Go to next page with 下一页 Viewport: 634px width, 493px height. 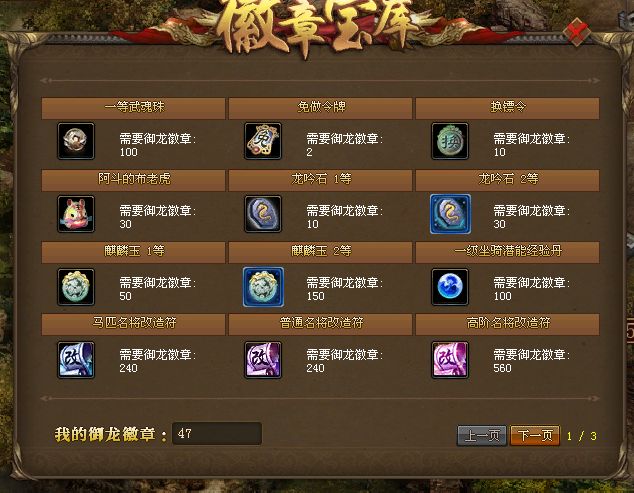pyautogui.click(x=535, y=436)
